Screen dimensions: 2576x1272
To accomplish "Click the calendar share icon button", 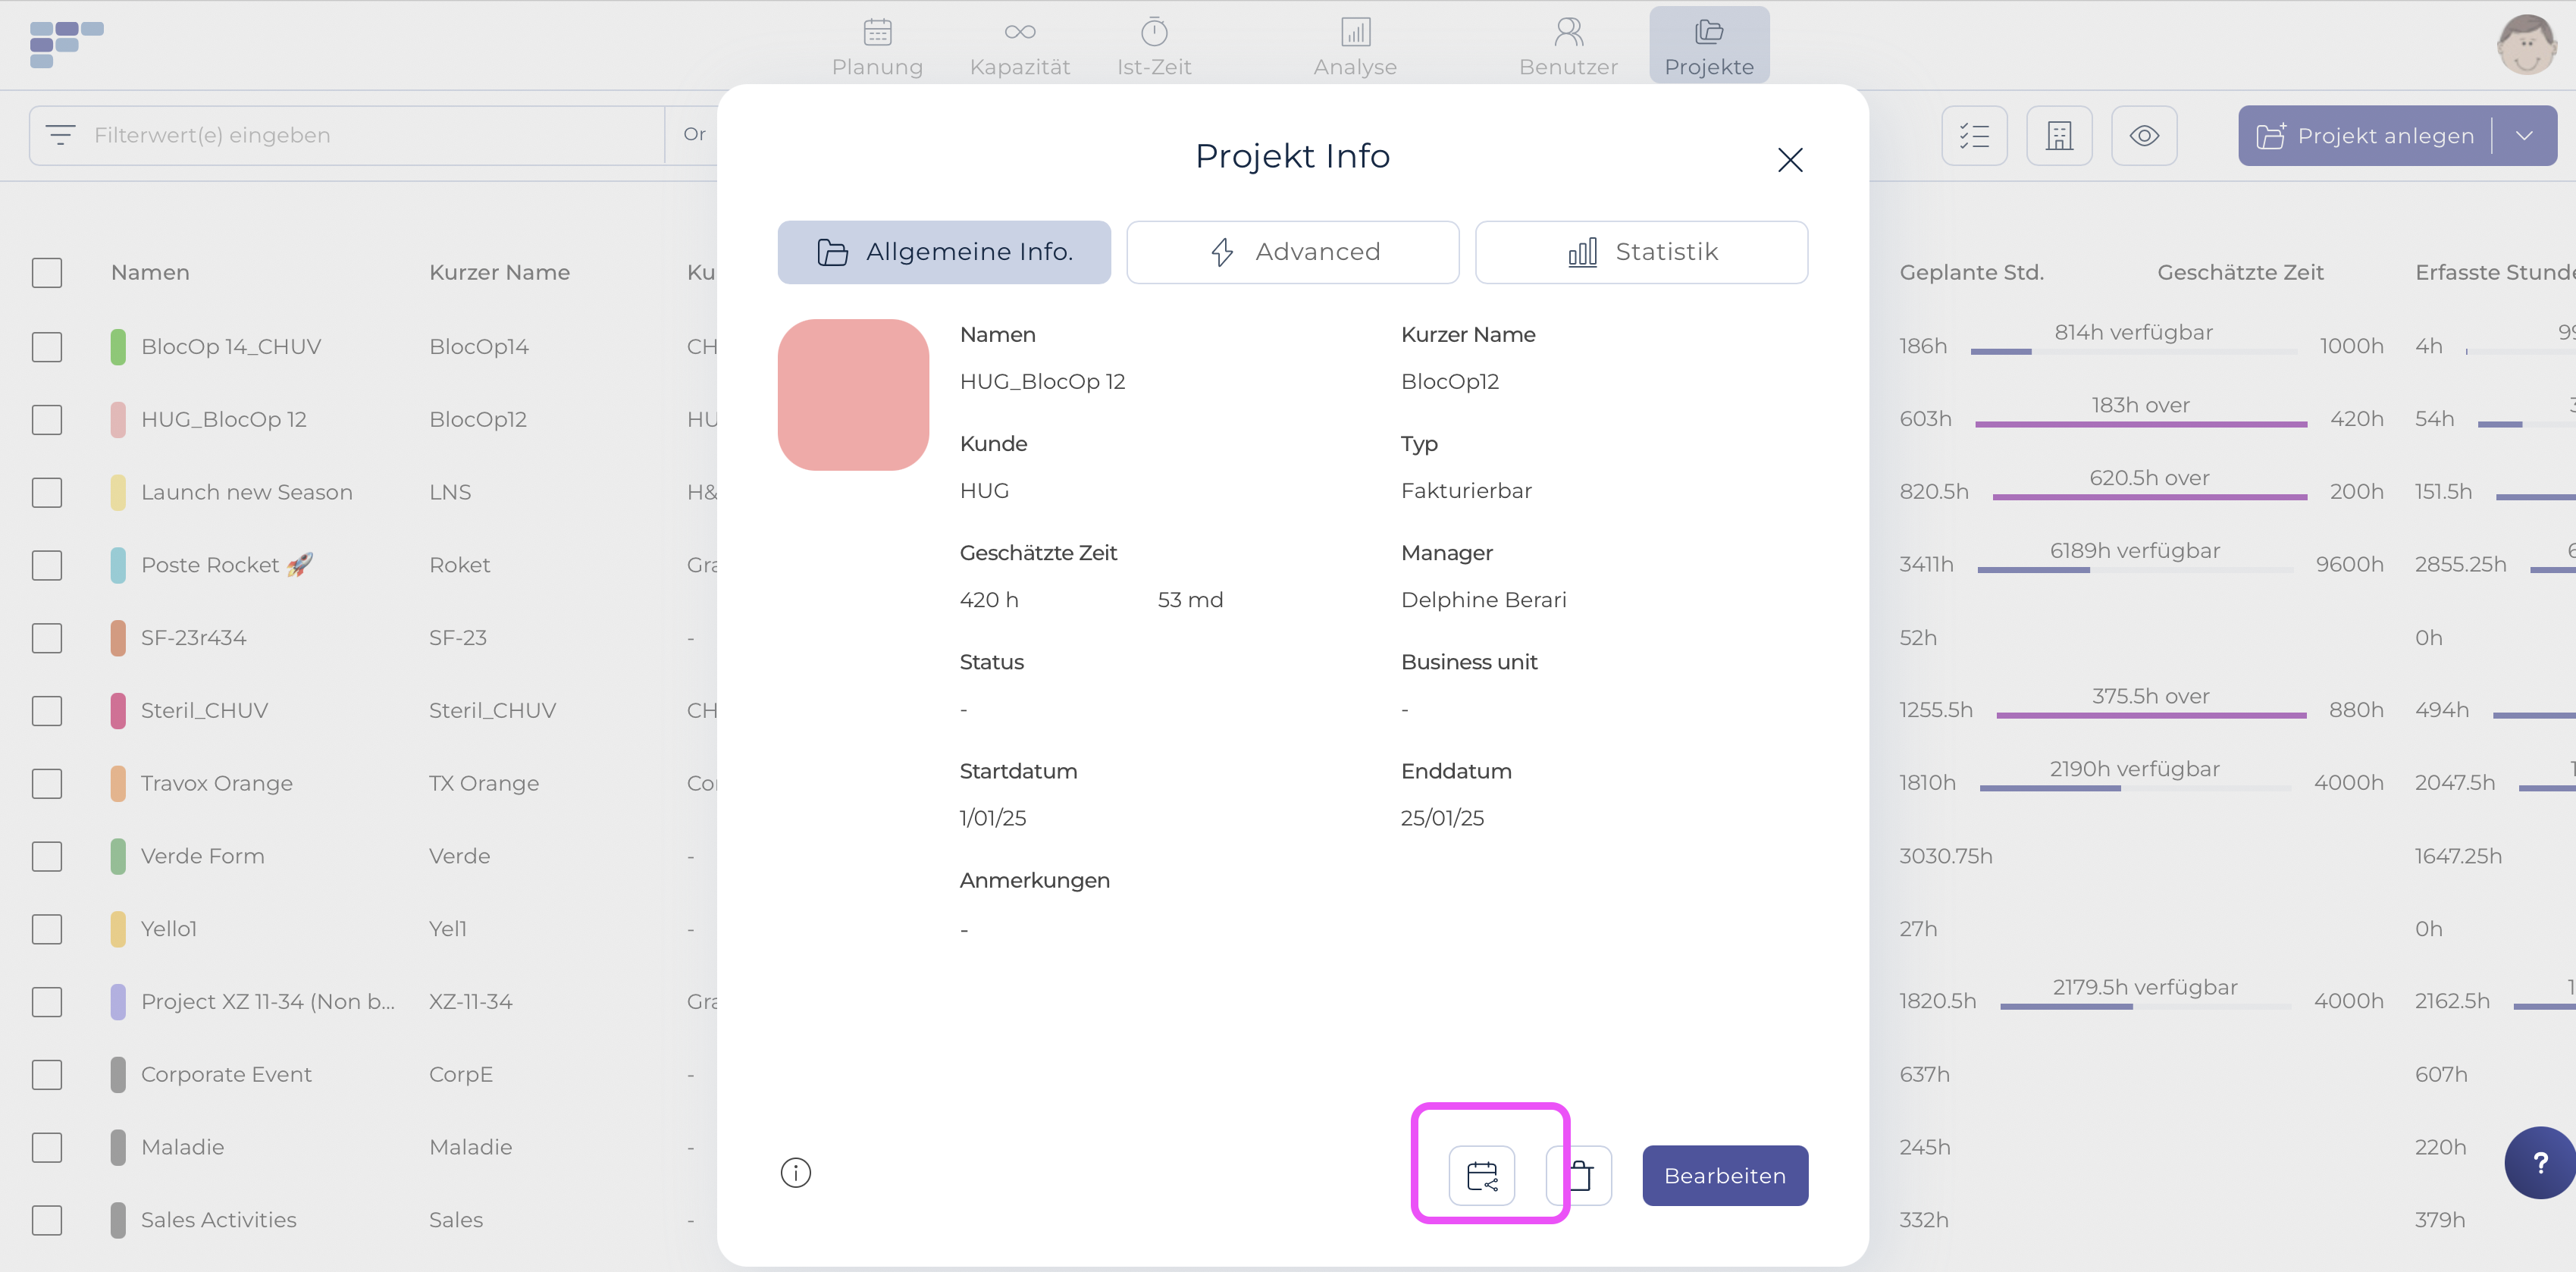I will point(1481,1175).
